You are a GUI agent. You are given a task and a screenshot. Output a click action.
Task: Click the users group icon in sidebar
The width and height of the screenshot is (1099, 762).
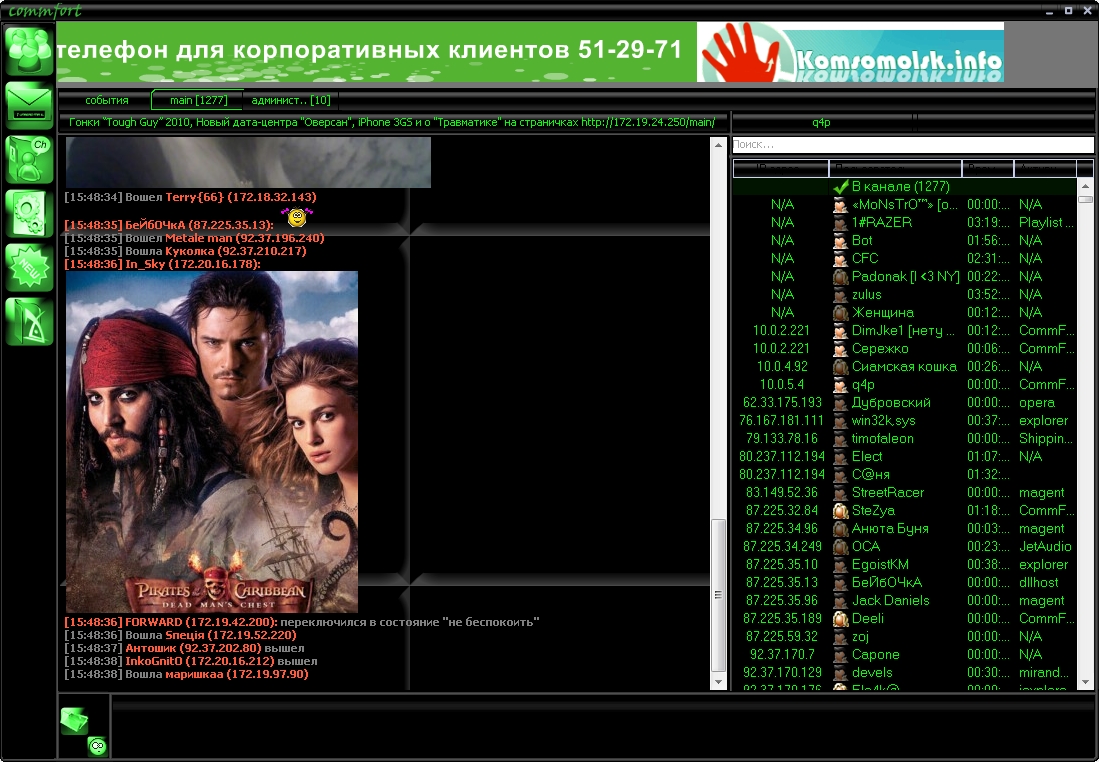(29, 50)
